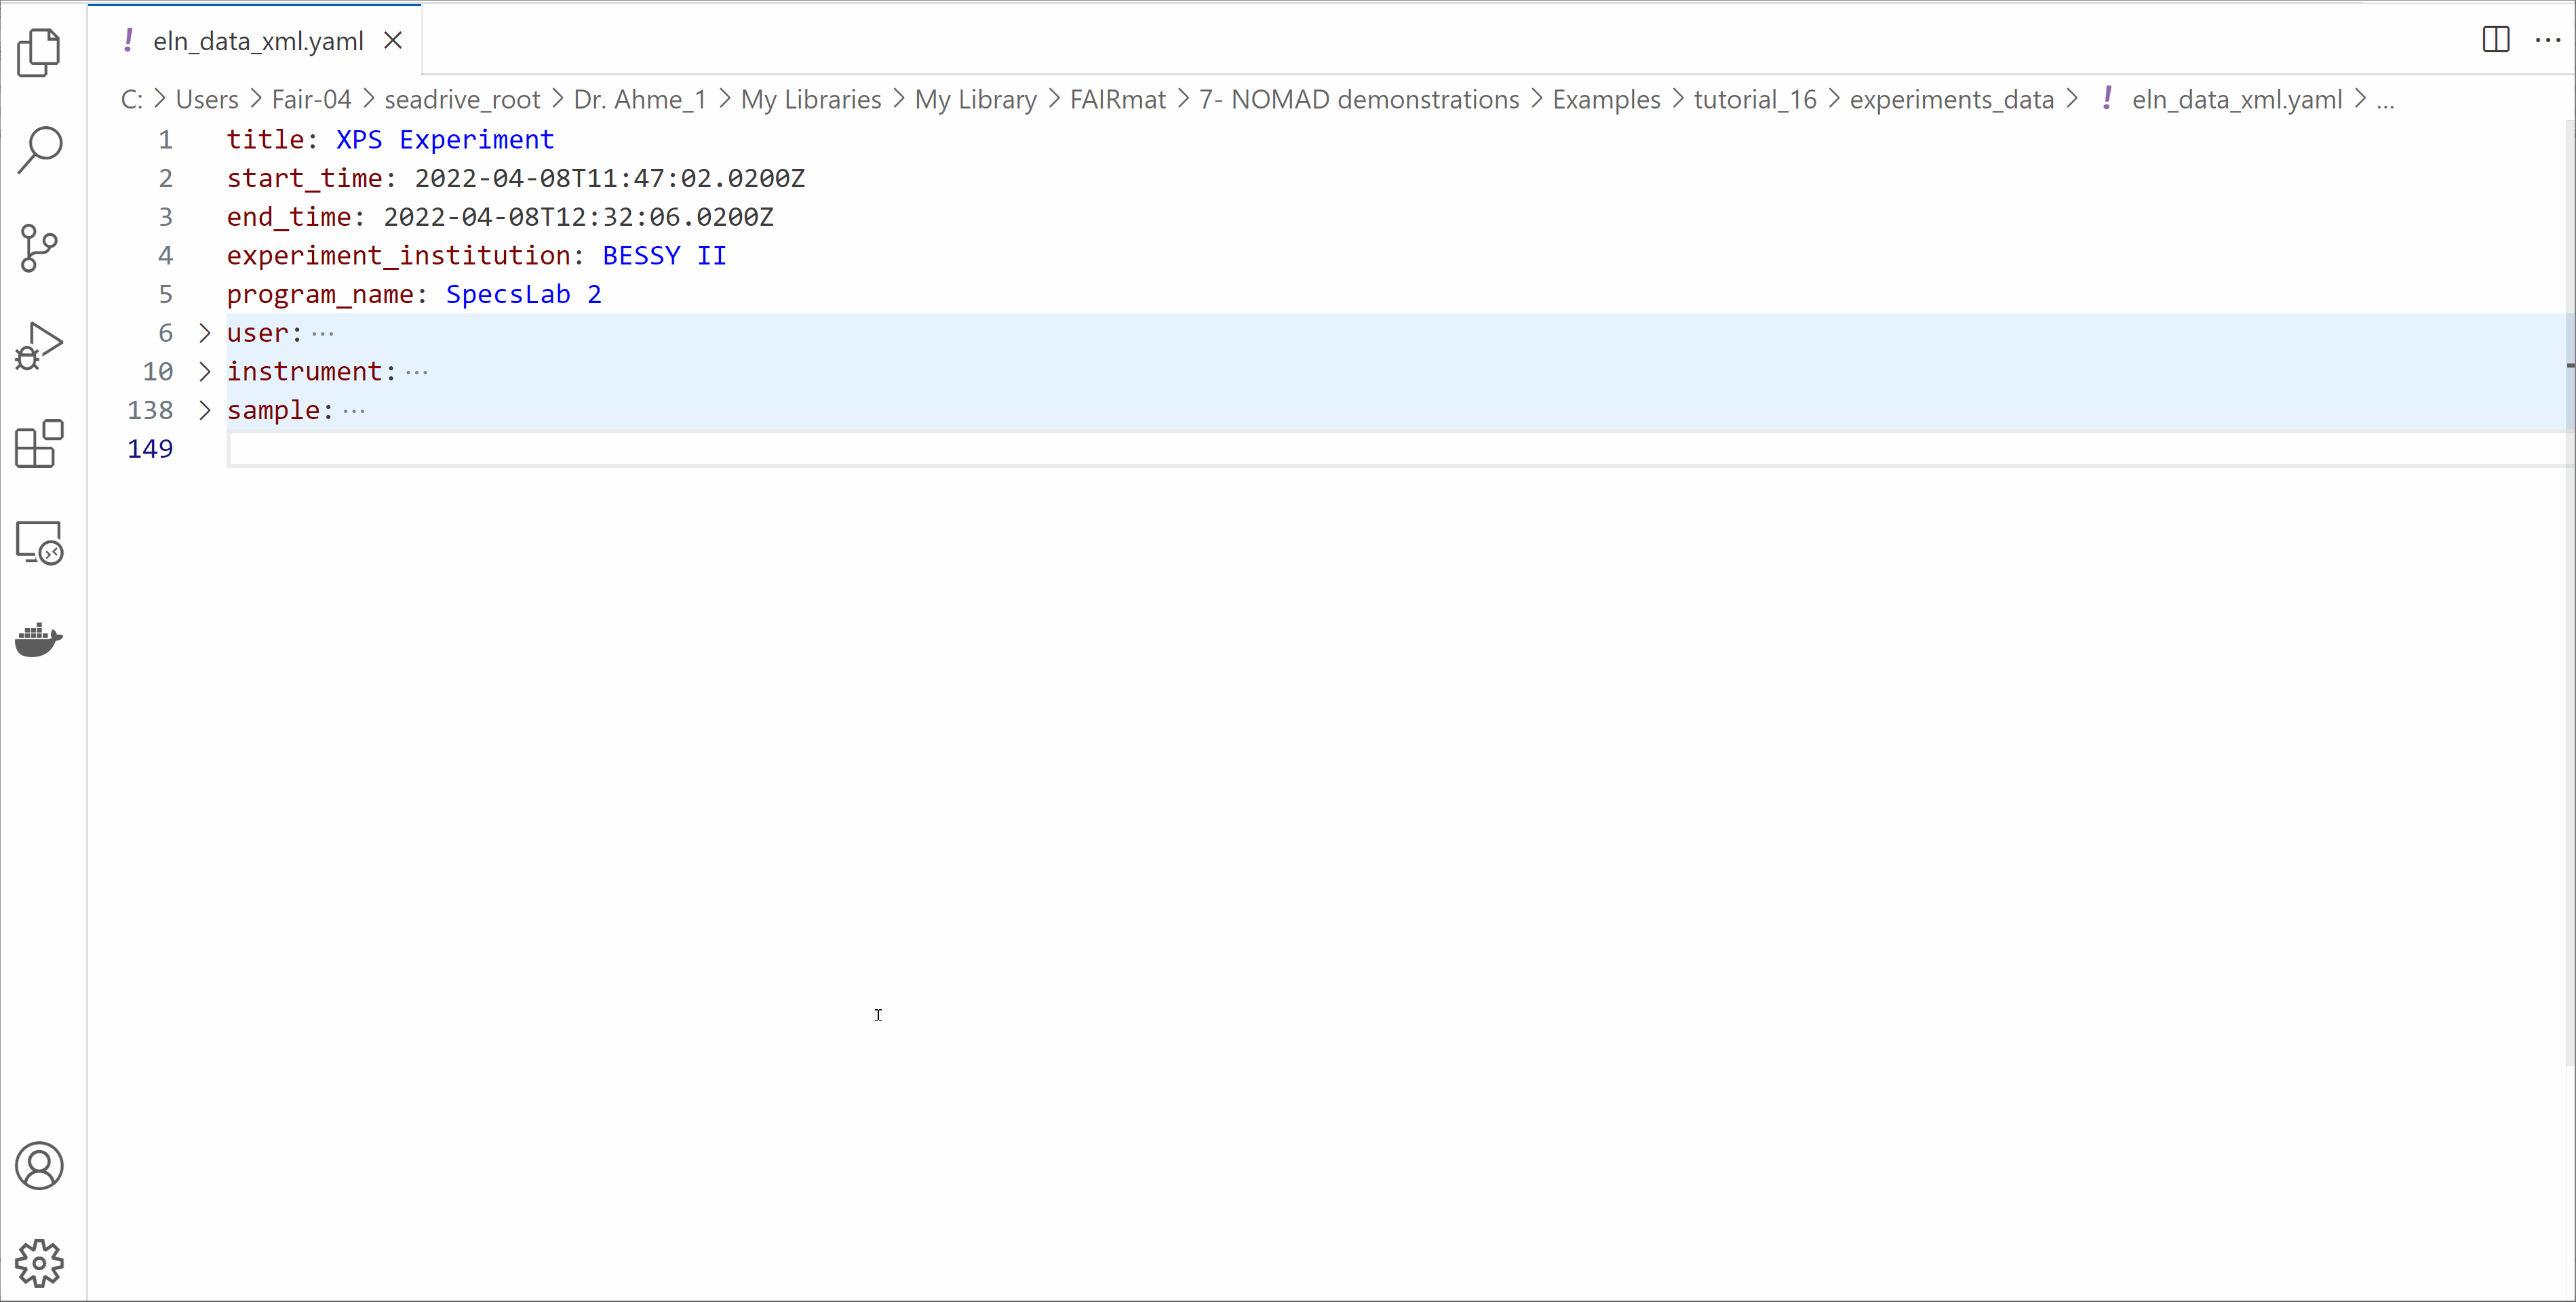Image resolution: width=2576 pixels, height=1302 pixels.
Task: Open the Manage gear menu
Action: point(39,1263)
